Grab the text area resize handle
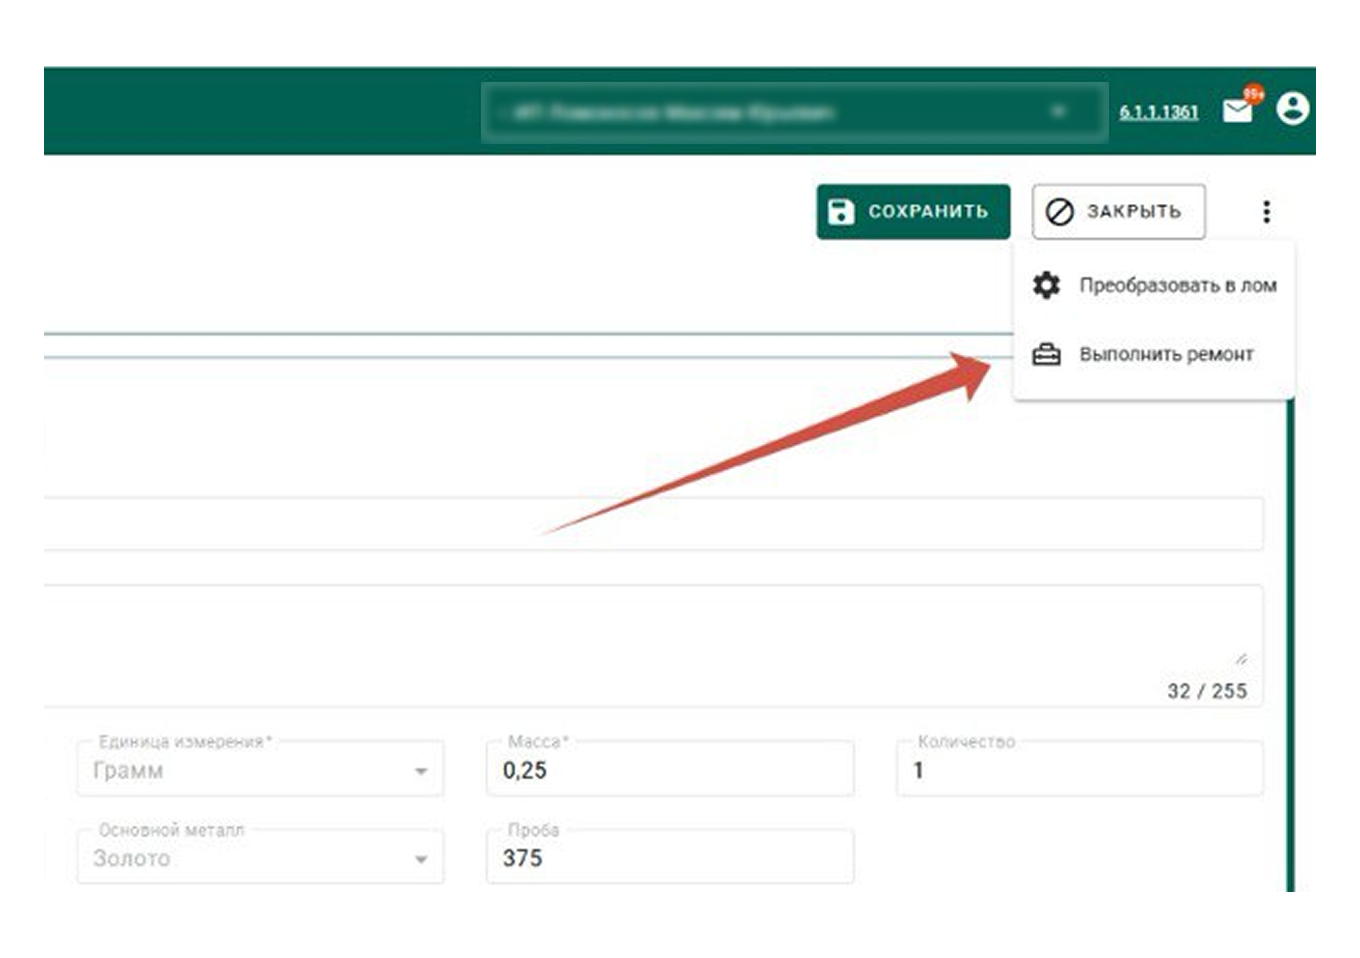The height and width of the screenshot is (958, 1360). tap(1241, 659)
